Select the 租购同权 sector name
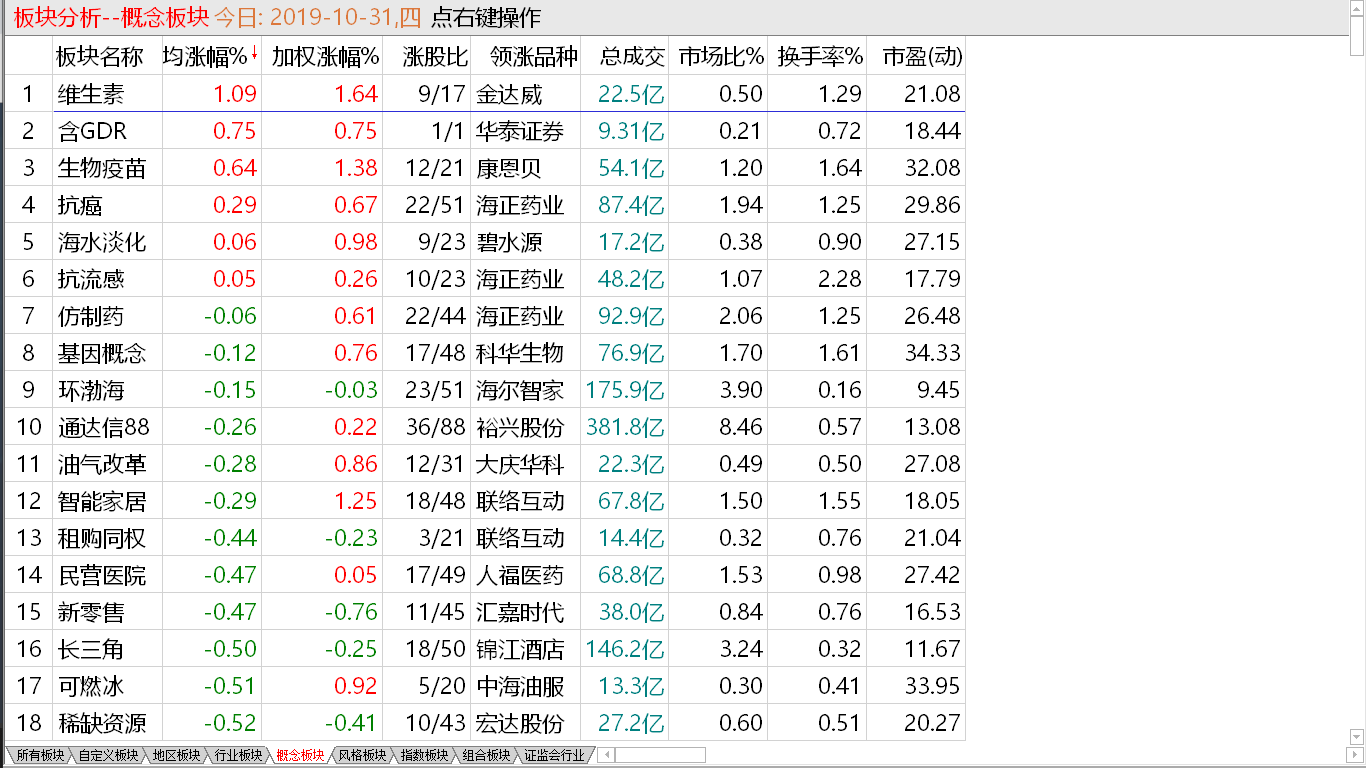This screenshot has width=1366, height=768. coord(101,538)
